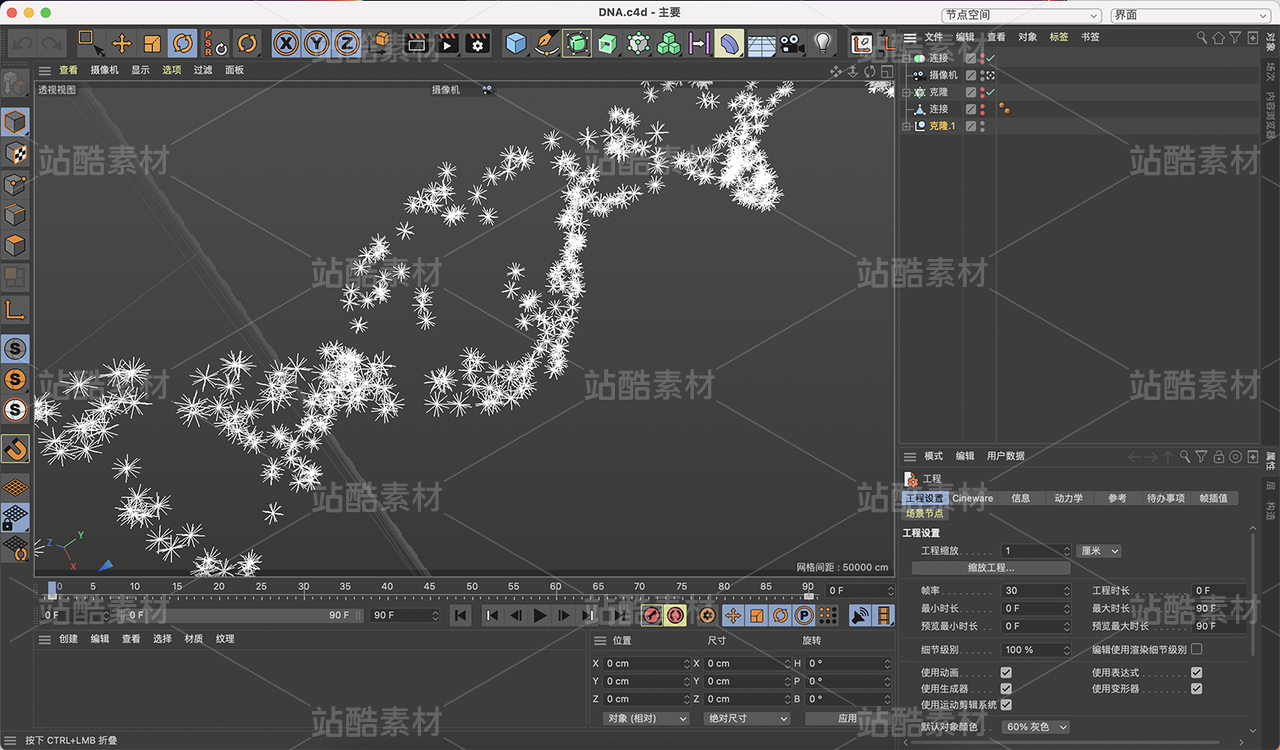Toggle 使用运动剪辑系统 checkbox

(1006, 705)
